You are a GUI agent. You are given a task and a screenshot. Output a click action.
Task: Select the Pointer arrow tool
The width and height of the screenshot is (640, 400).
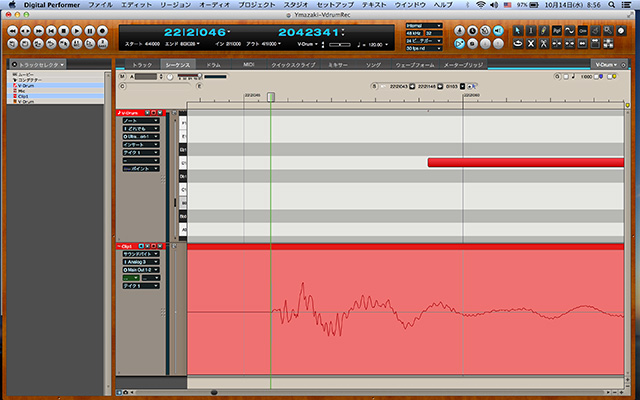pyautogui.click(x=518, y=31)
